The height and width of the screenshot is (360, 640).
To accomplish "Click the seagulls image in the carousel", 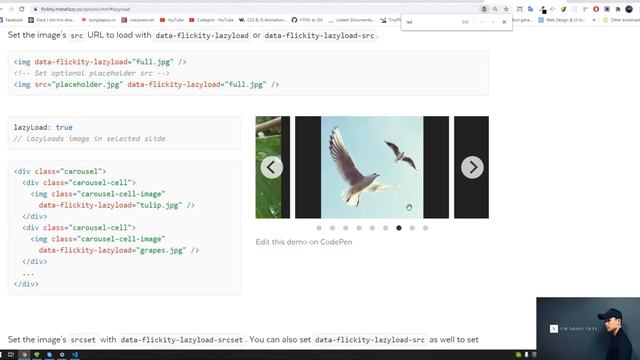I will pos(372,167).
